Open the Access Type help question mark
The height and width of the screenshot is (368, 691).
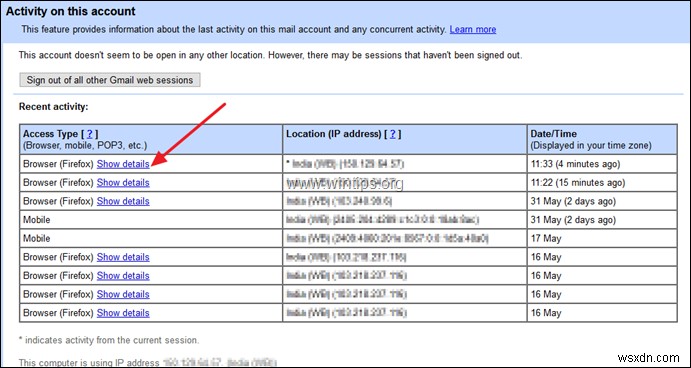[x=90, y=134]
